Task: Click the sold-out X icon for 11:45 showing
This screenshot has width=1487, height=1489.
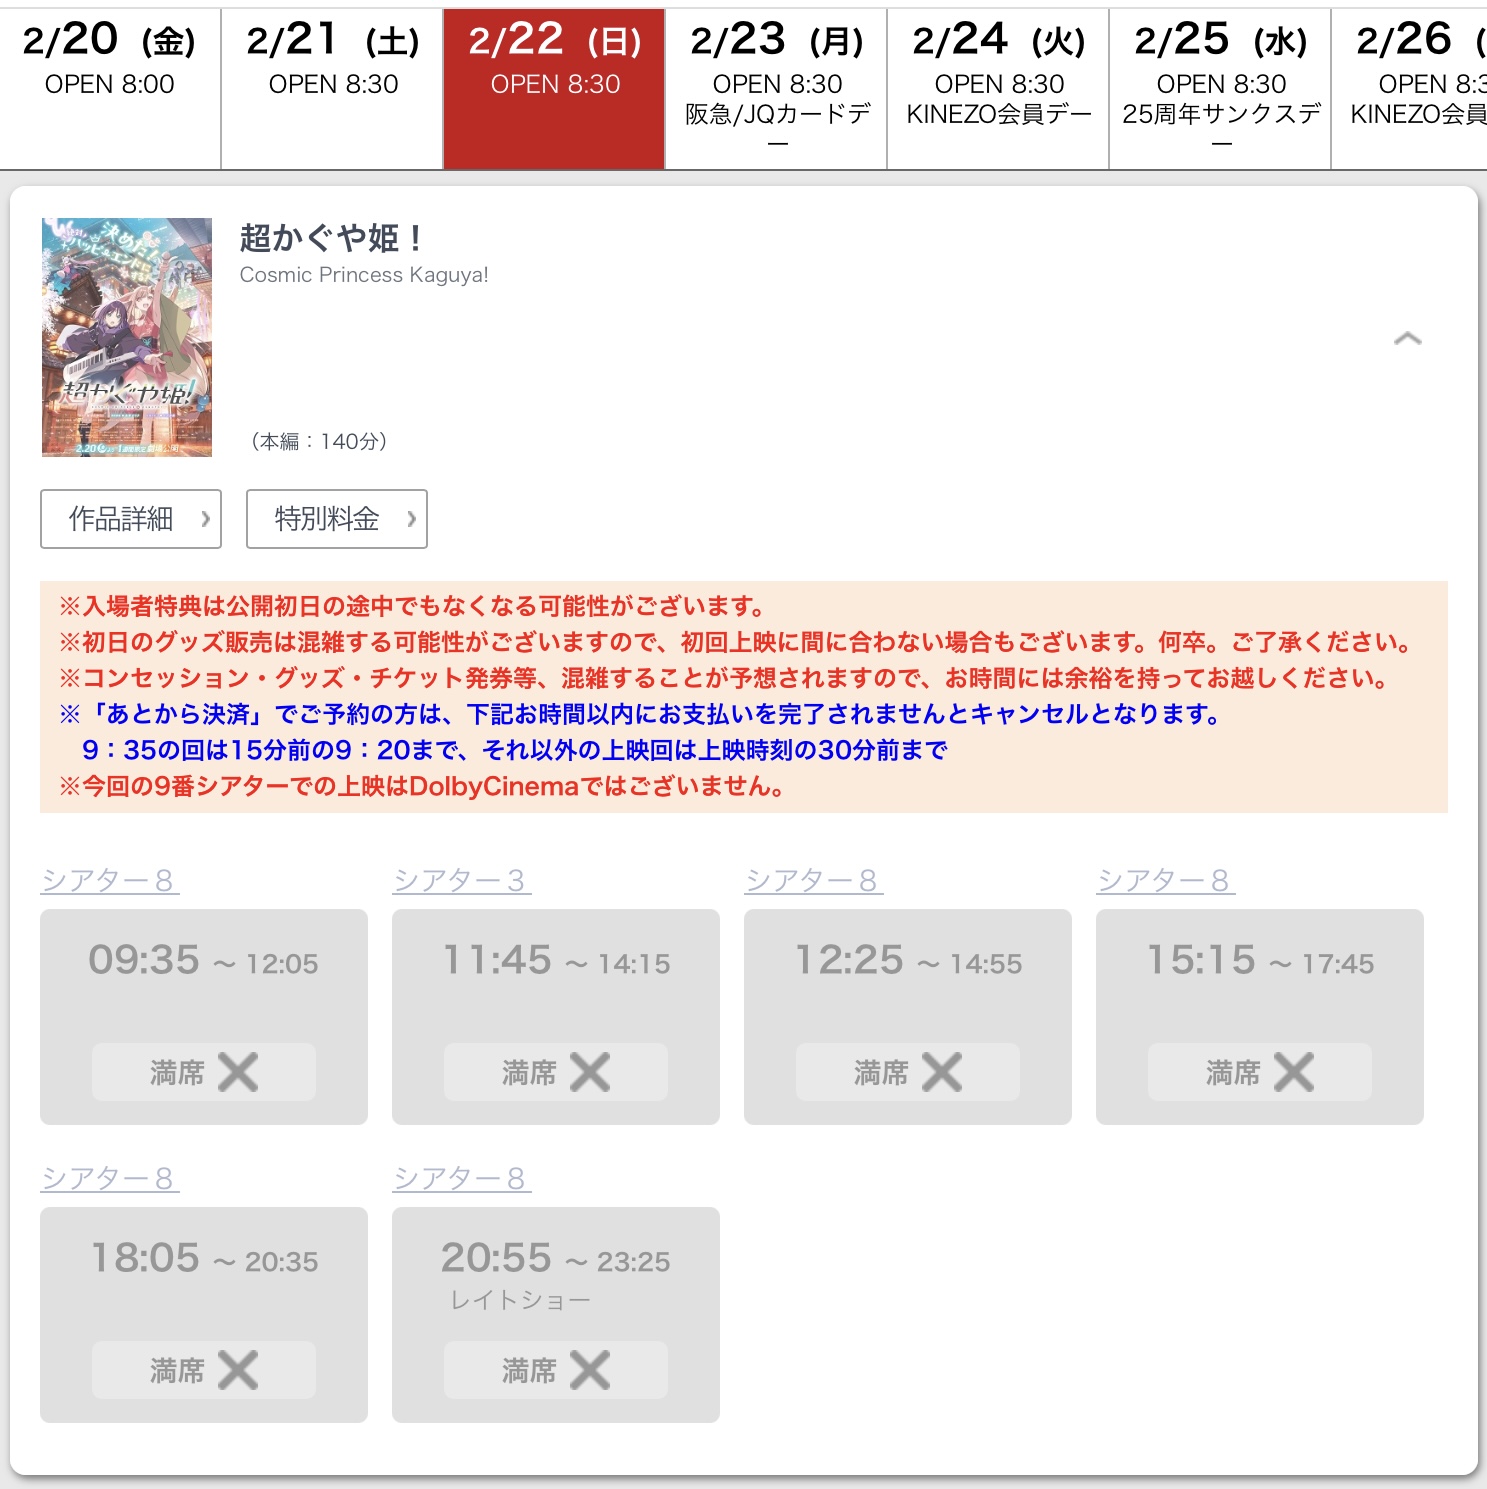Action: 590,1072
